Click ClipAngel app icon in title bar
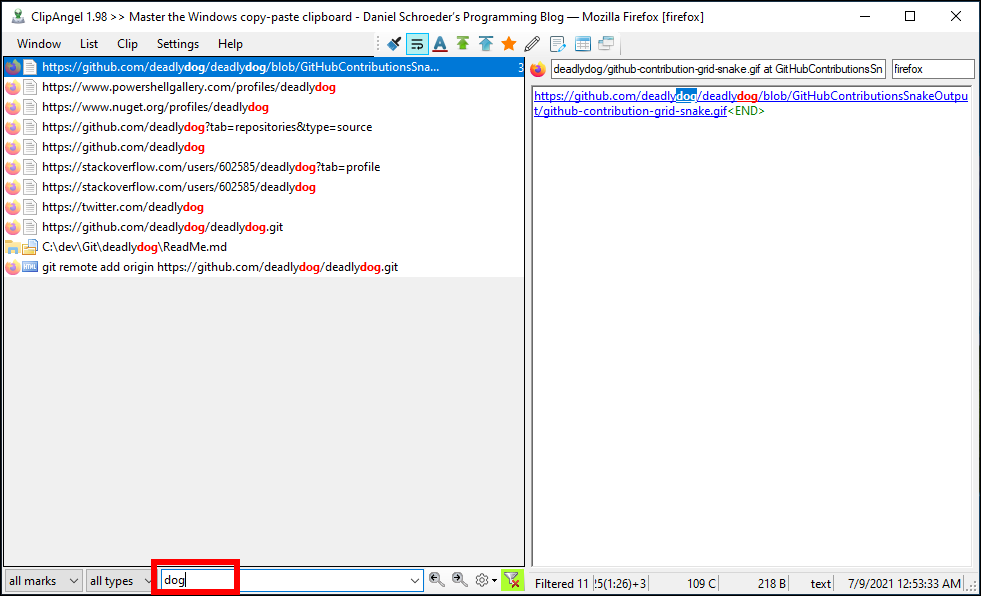Viewport: 981px width, 596px height. [18, 16]
